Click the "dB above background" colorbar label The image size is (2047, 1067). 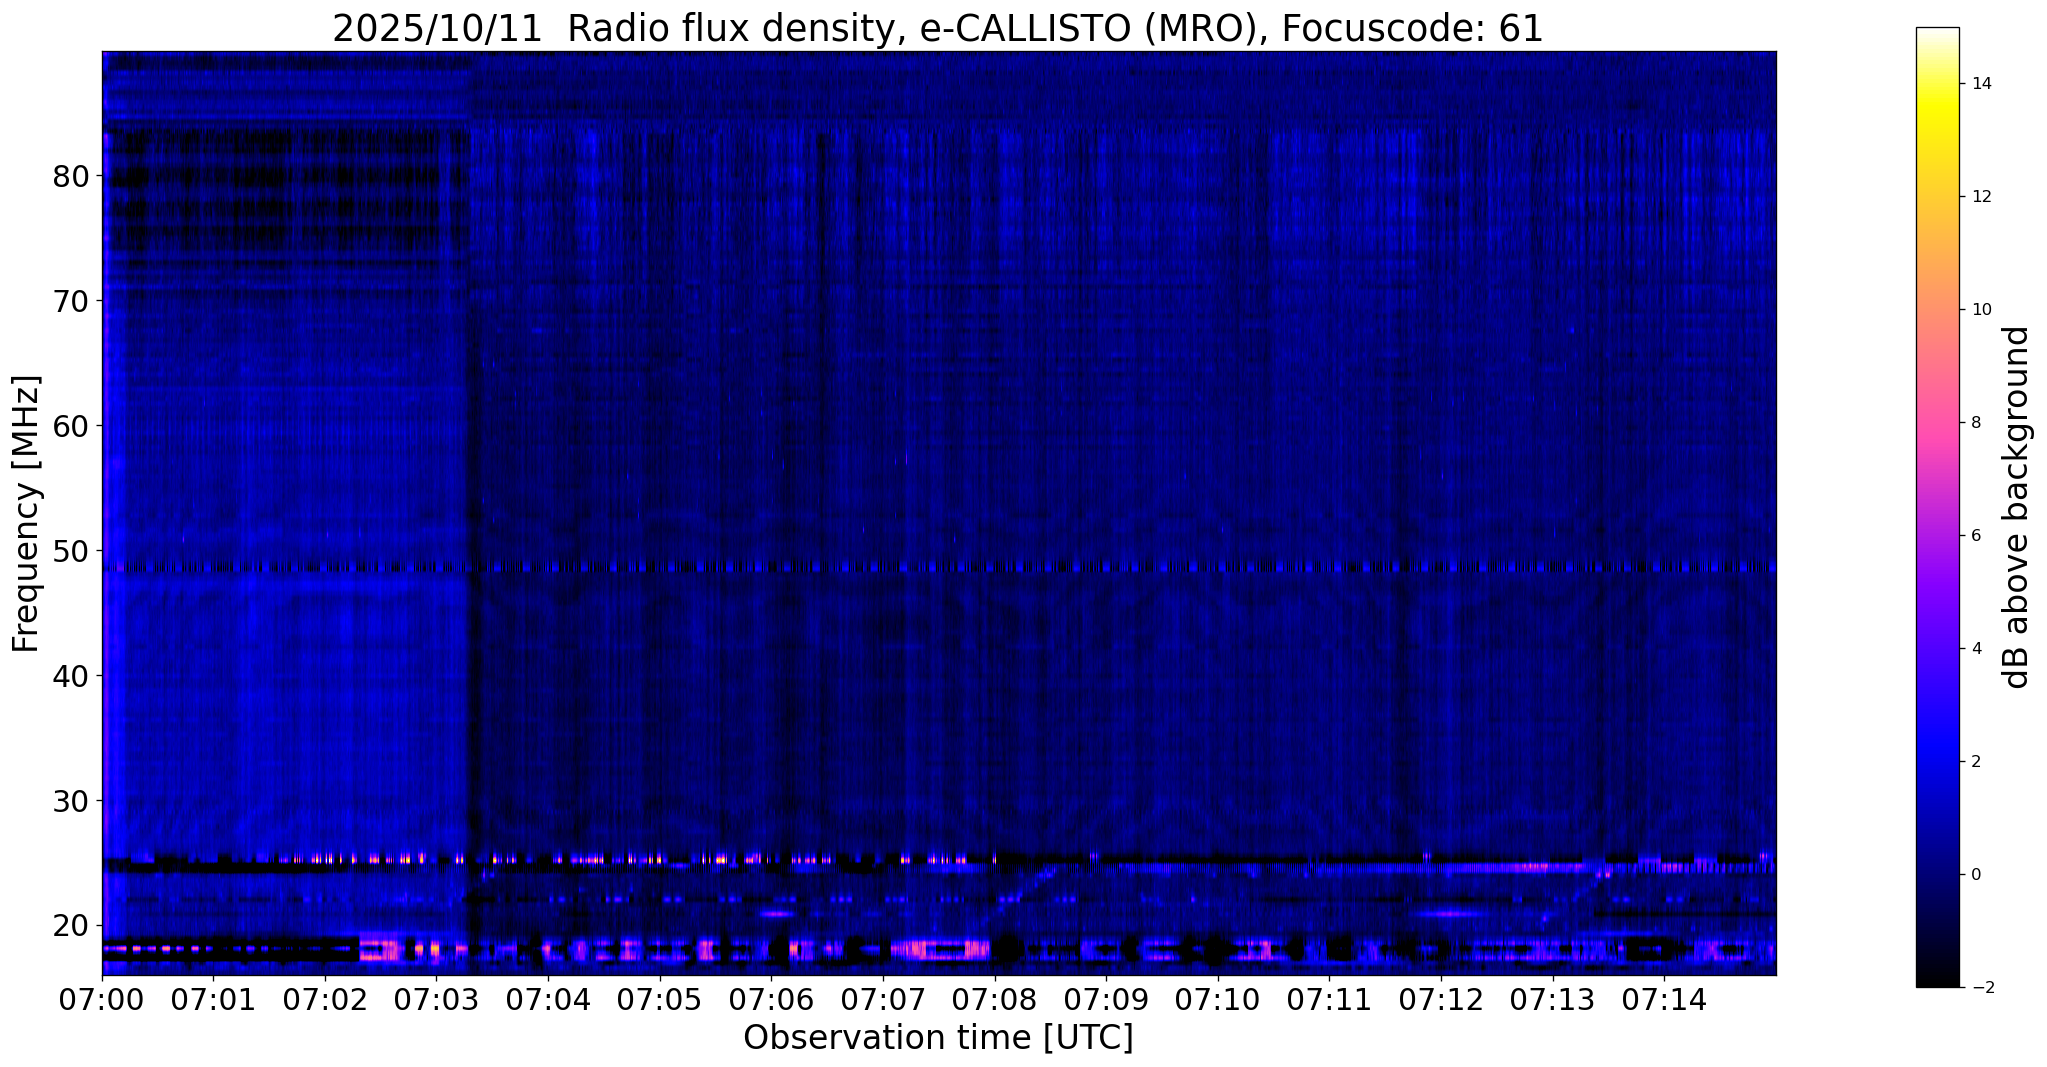pos(2017,507)
